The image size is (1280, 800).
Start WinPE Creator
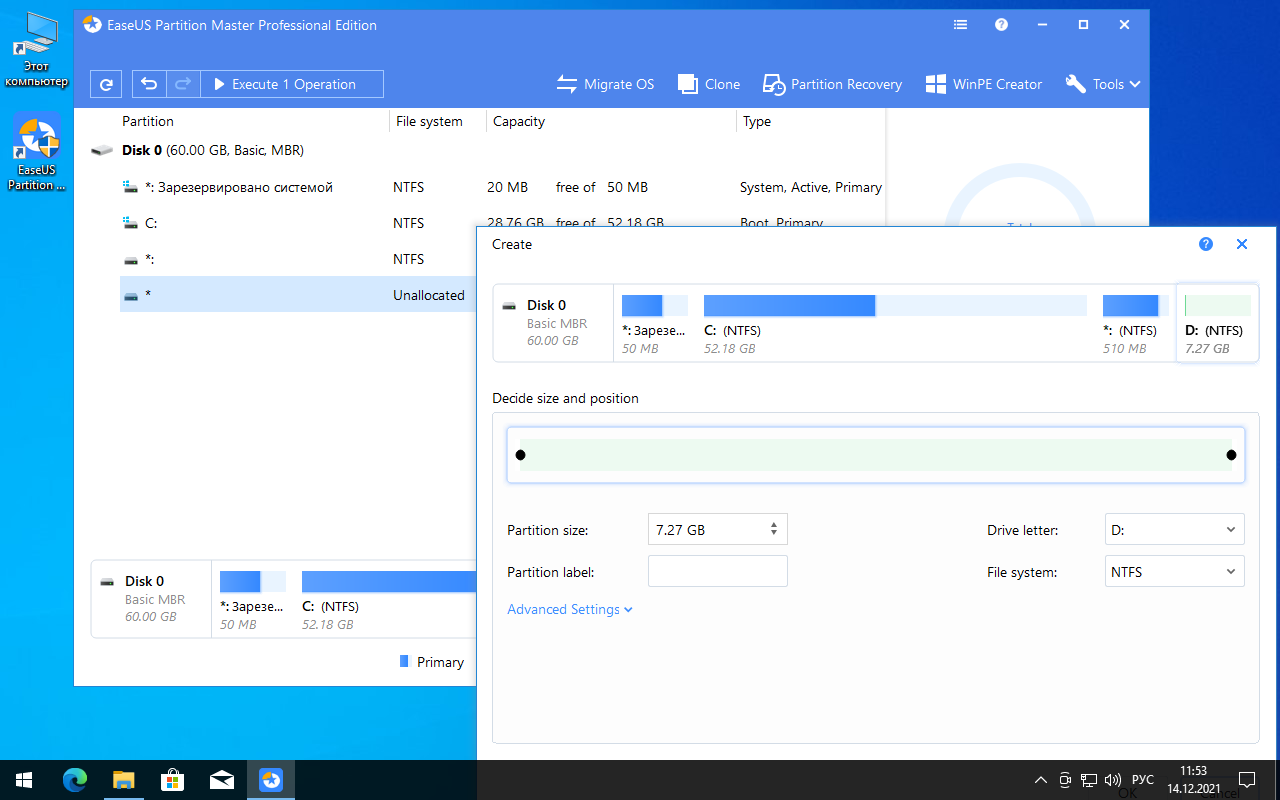[x=984, y=84]
